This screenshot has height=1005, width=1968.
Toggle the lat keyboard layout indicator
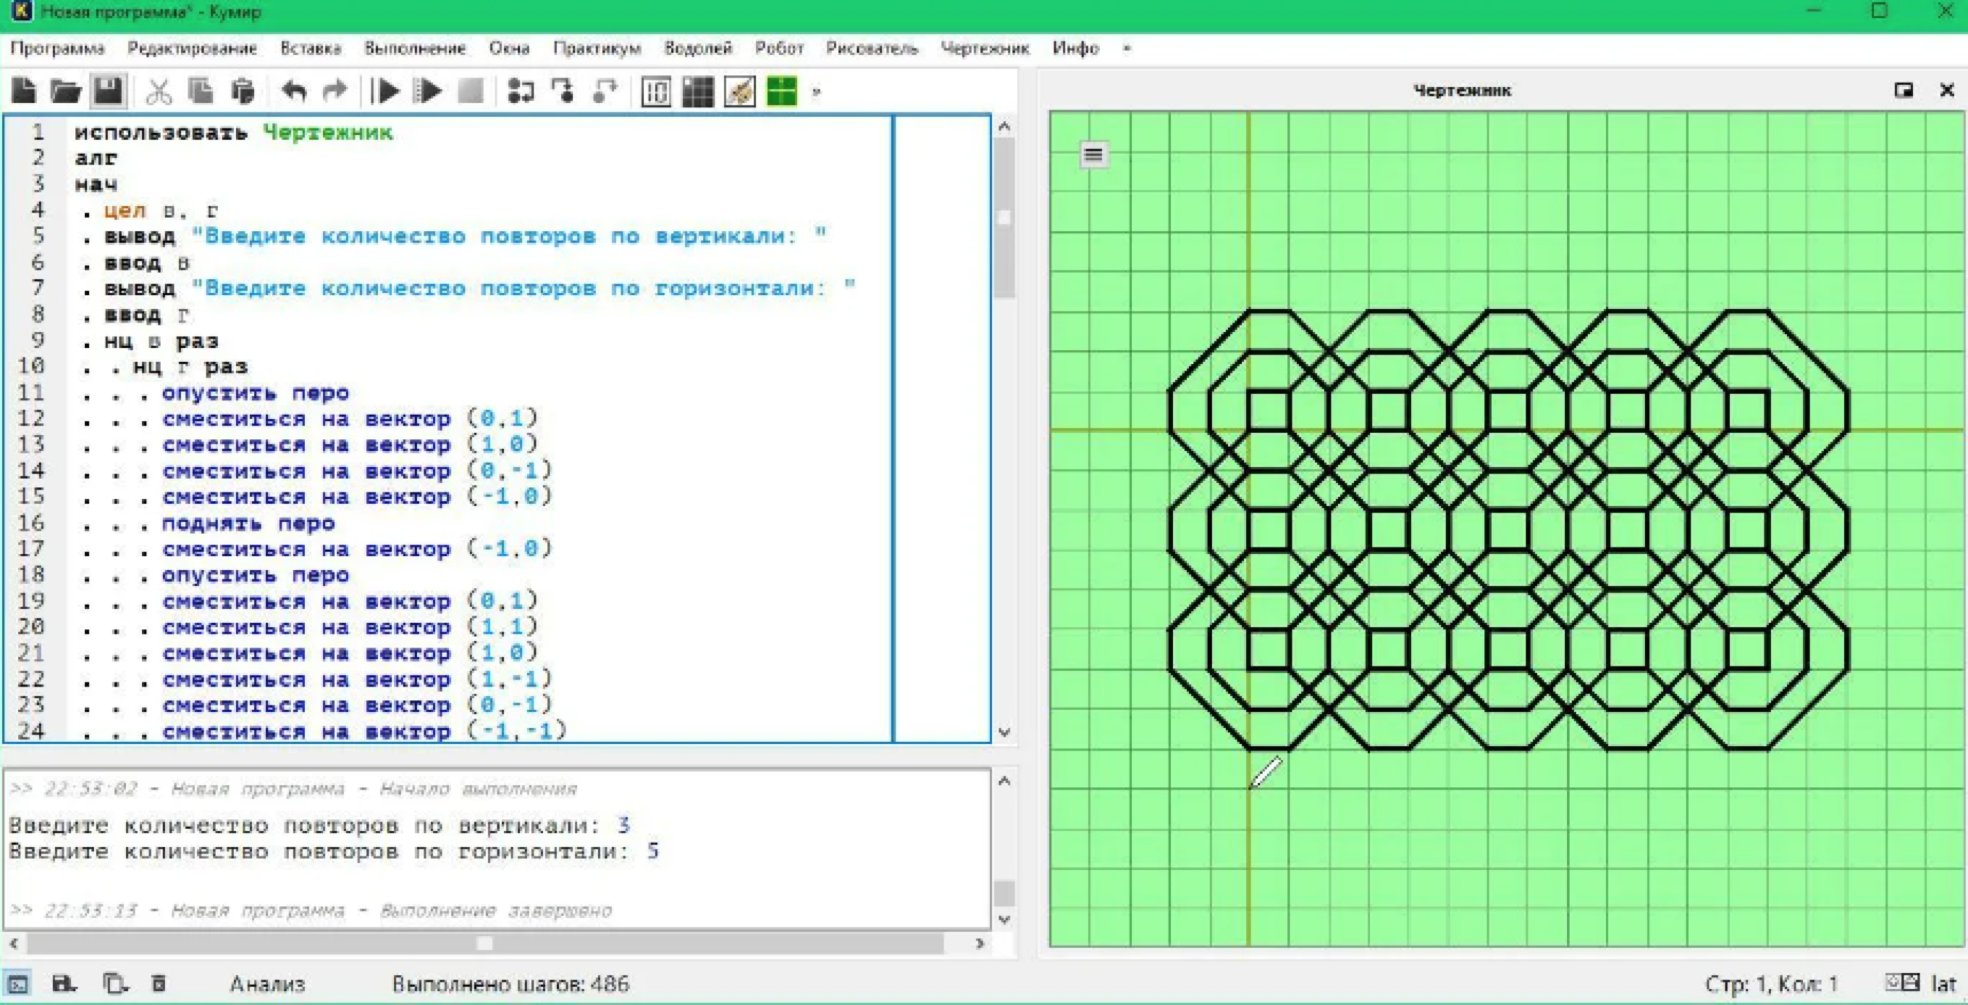coord(1943,984)
